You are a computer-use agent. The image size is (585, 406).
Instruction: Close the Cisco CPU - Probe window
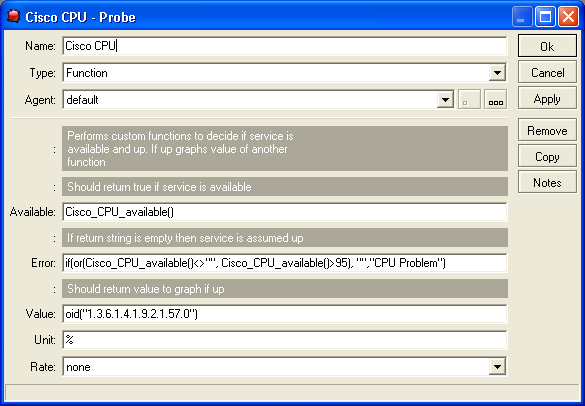coord(568,17)
